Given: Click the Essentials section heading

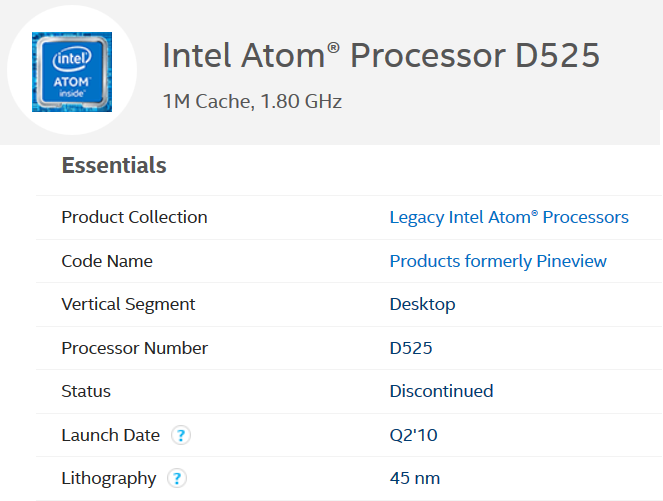Looking at the screenshot, I should coord(114,165).
